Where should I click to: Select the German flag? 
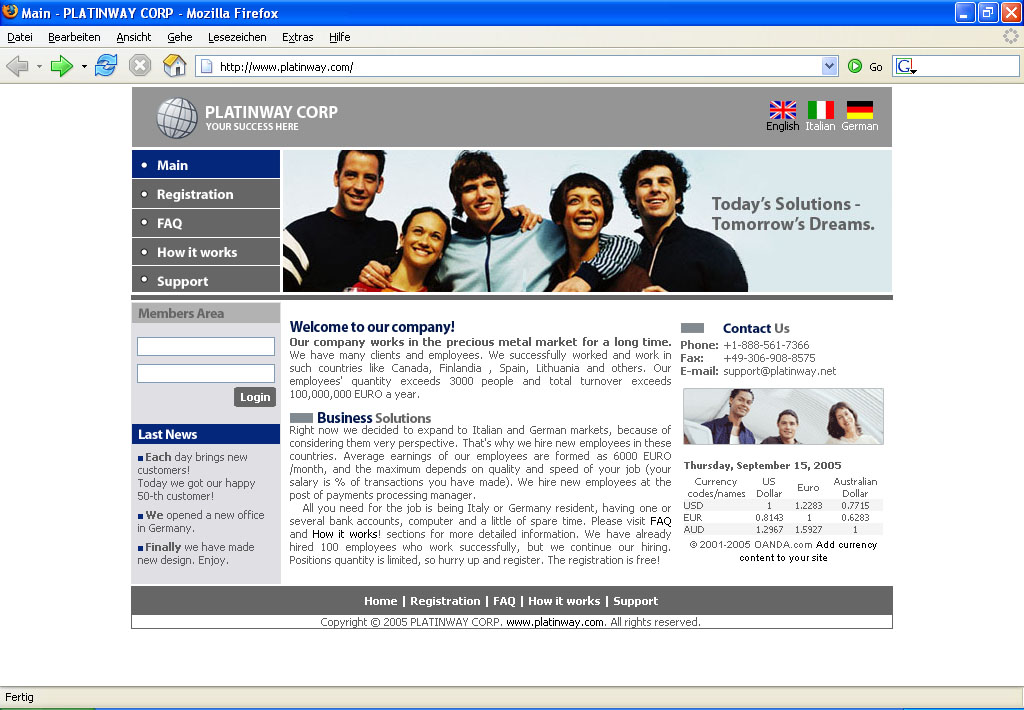[x=859, y=110]
